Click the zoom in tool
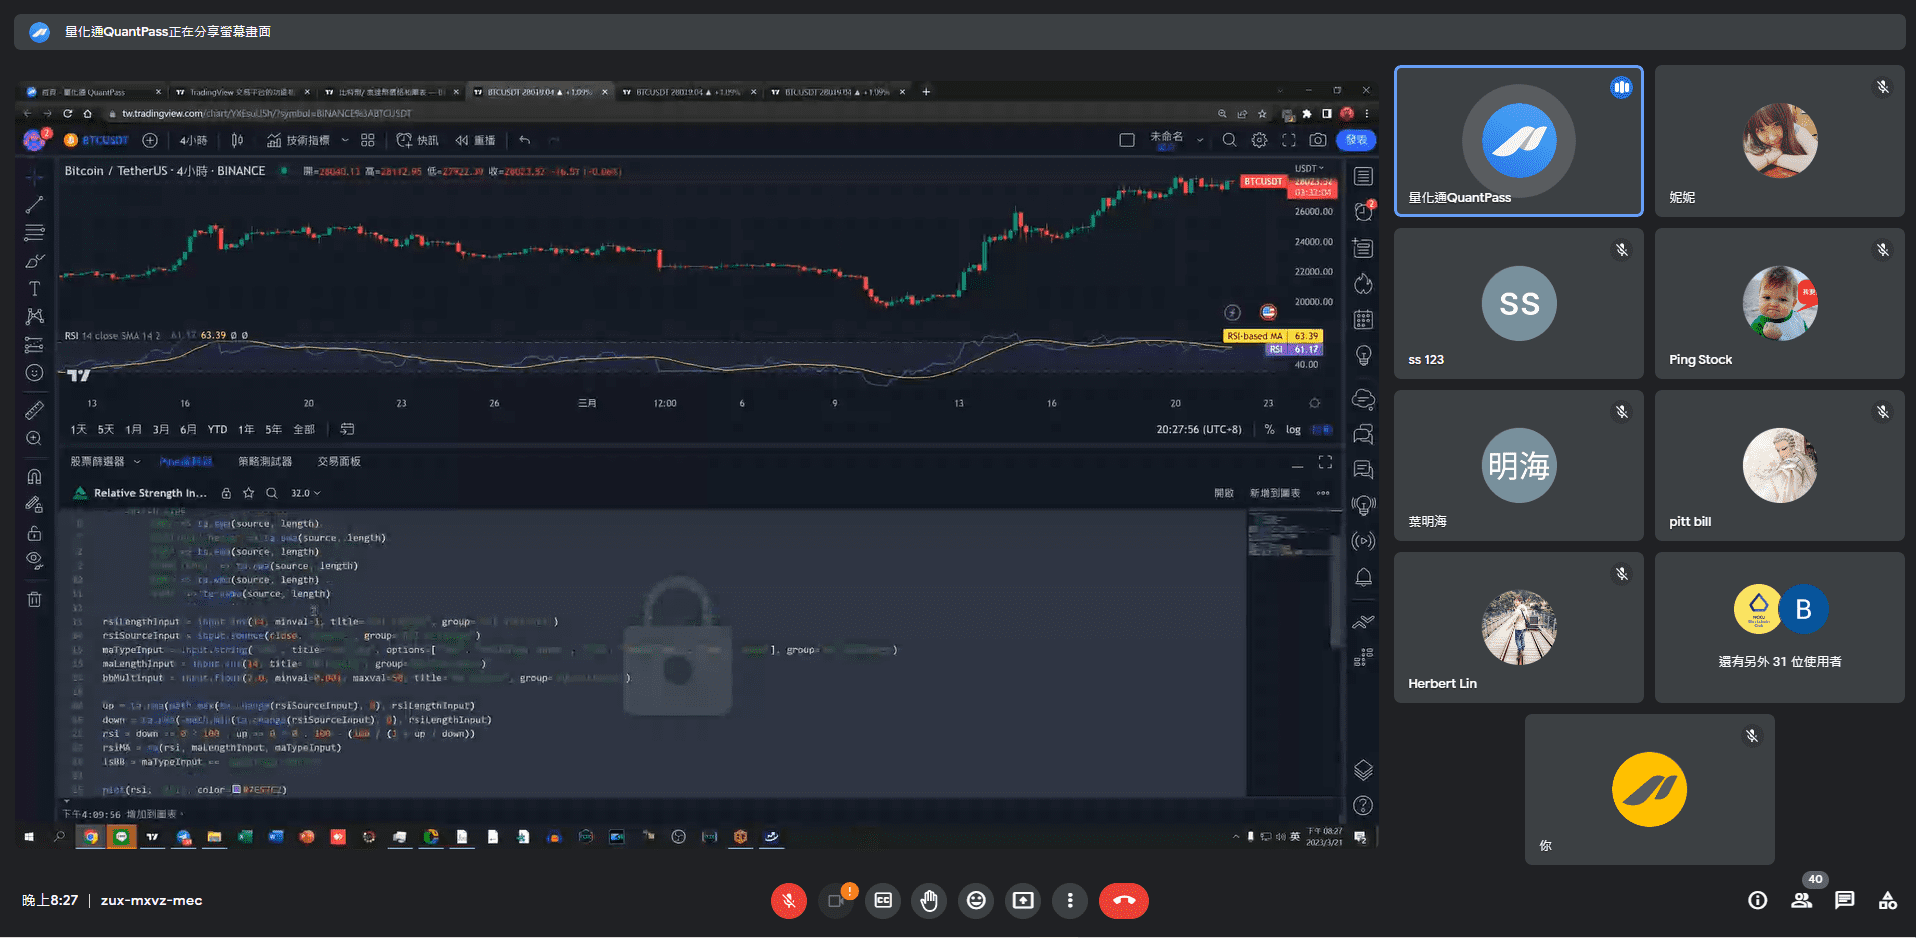The height and width of the screenshot is (938, 1916). 34,438
